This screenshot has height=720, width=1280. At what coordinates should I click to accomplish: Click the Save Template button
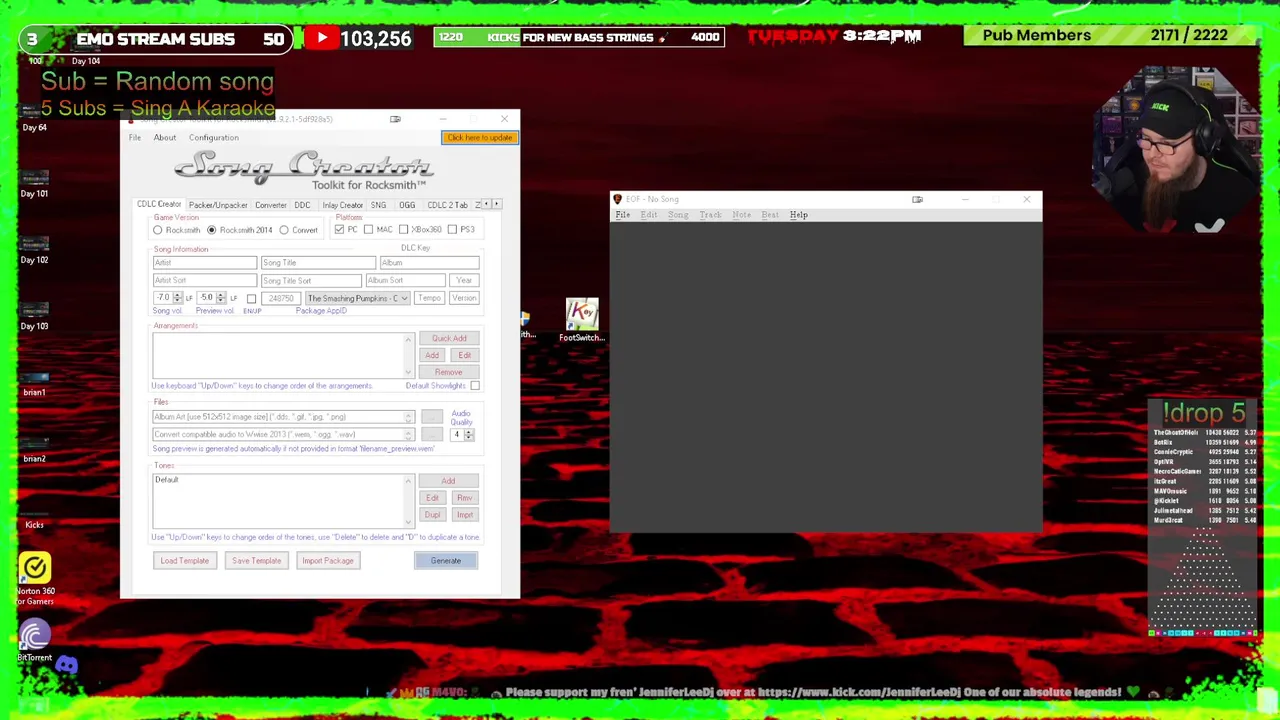pos(257,561)
